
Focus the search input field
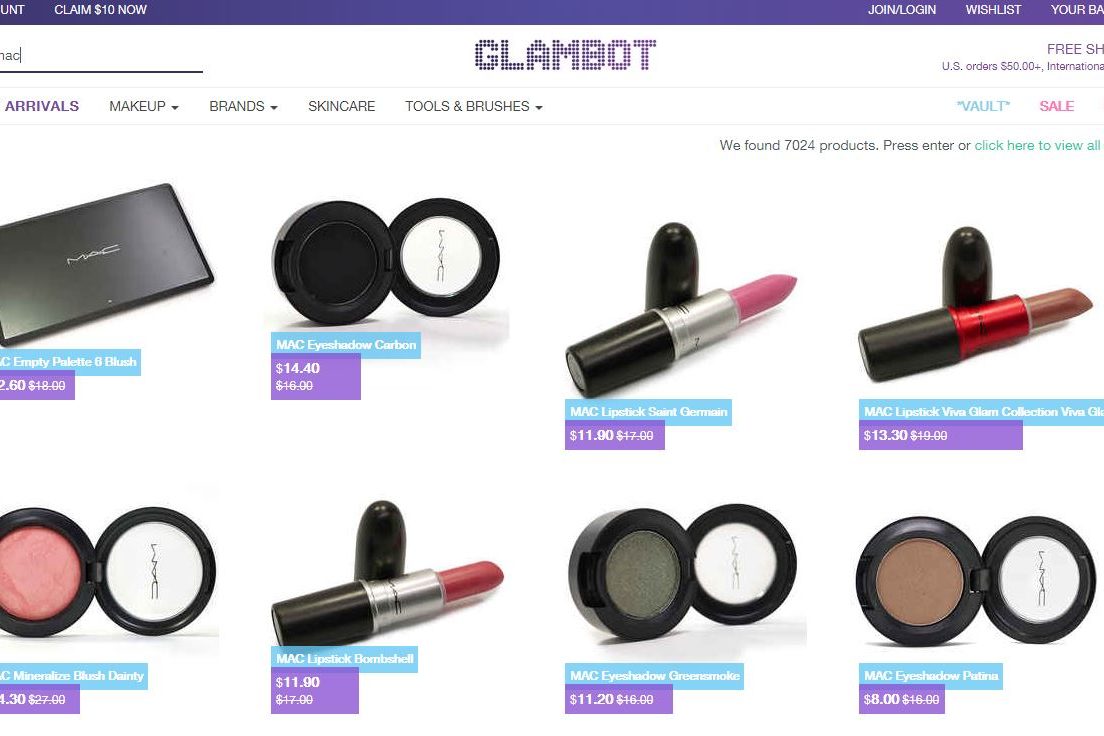[x=101, y=56]
